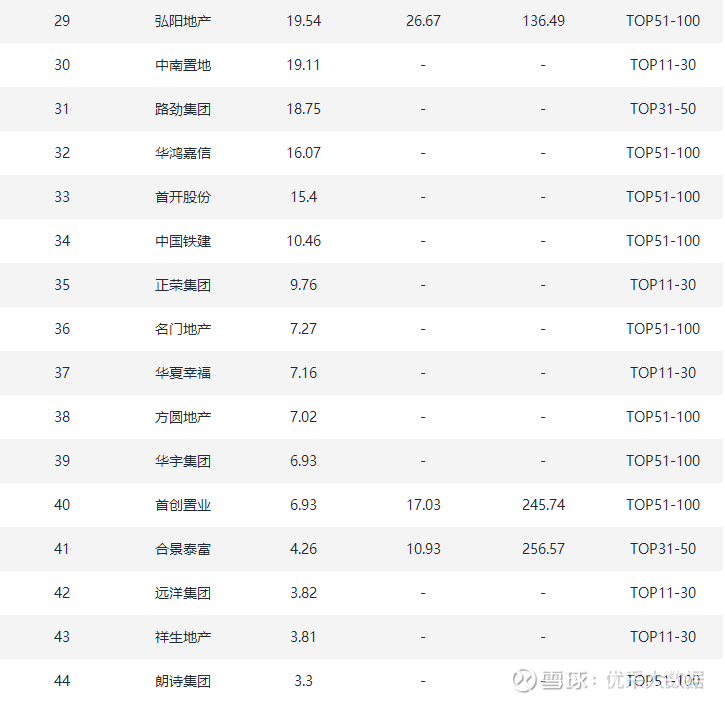
Task: Select rank number 40
Action: [x=62, y=505]
